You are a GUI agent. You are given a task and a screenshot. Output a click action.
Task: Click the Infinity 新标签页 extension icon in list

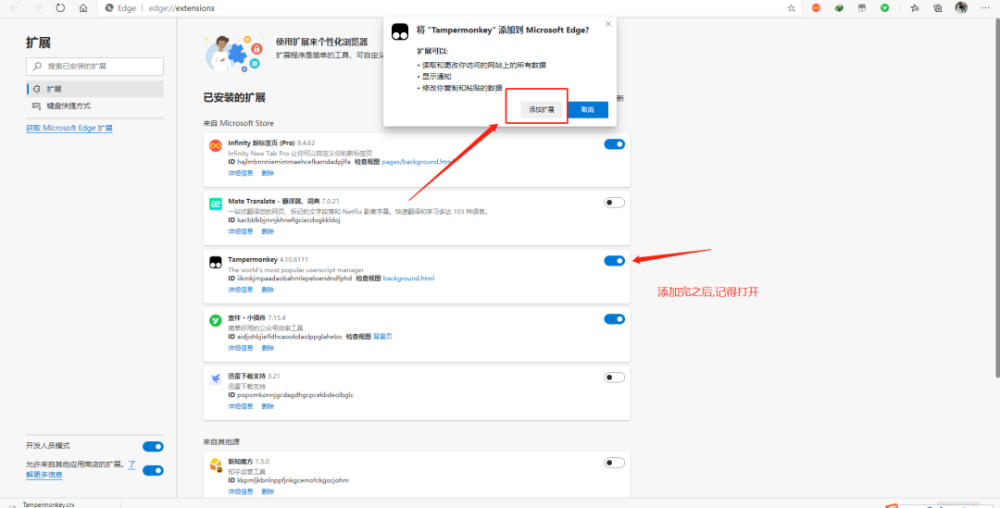point(216,145)
